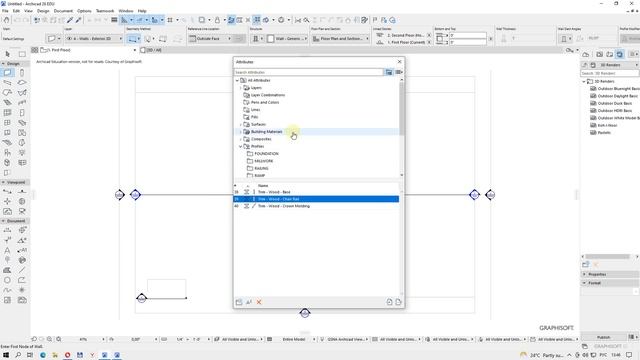Click the new folder icon in Attributes dialog
The height and width of the screenshot is (360, 640).
[239, 302]
